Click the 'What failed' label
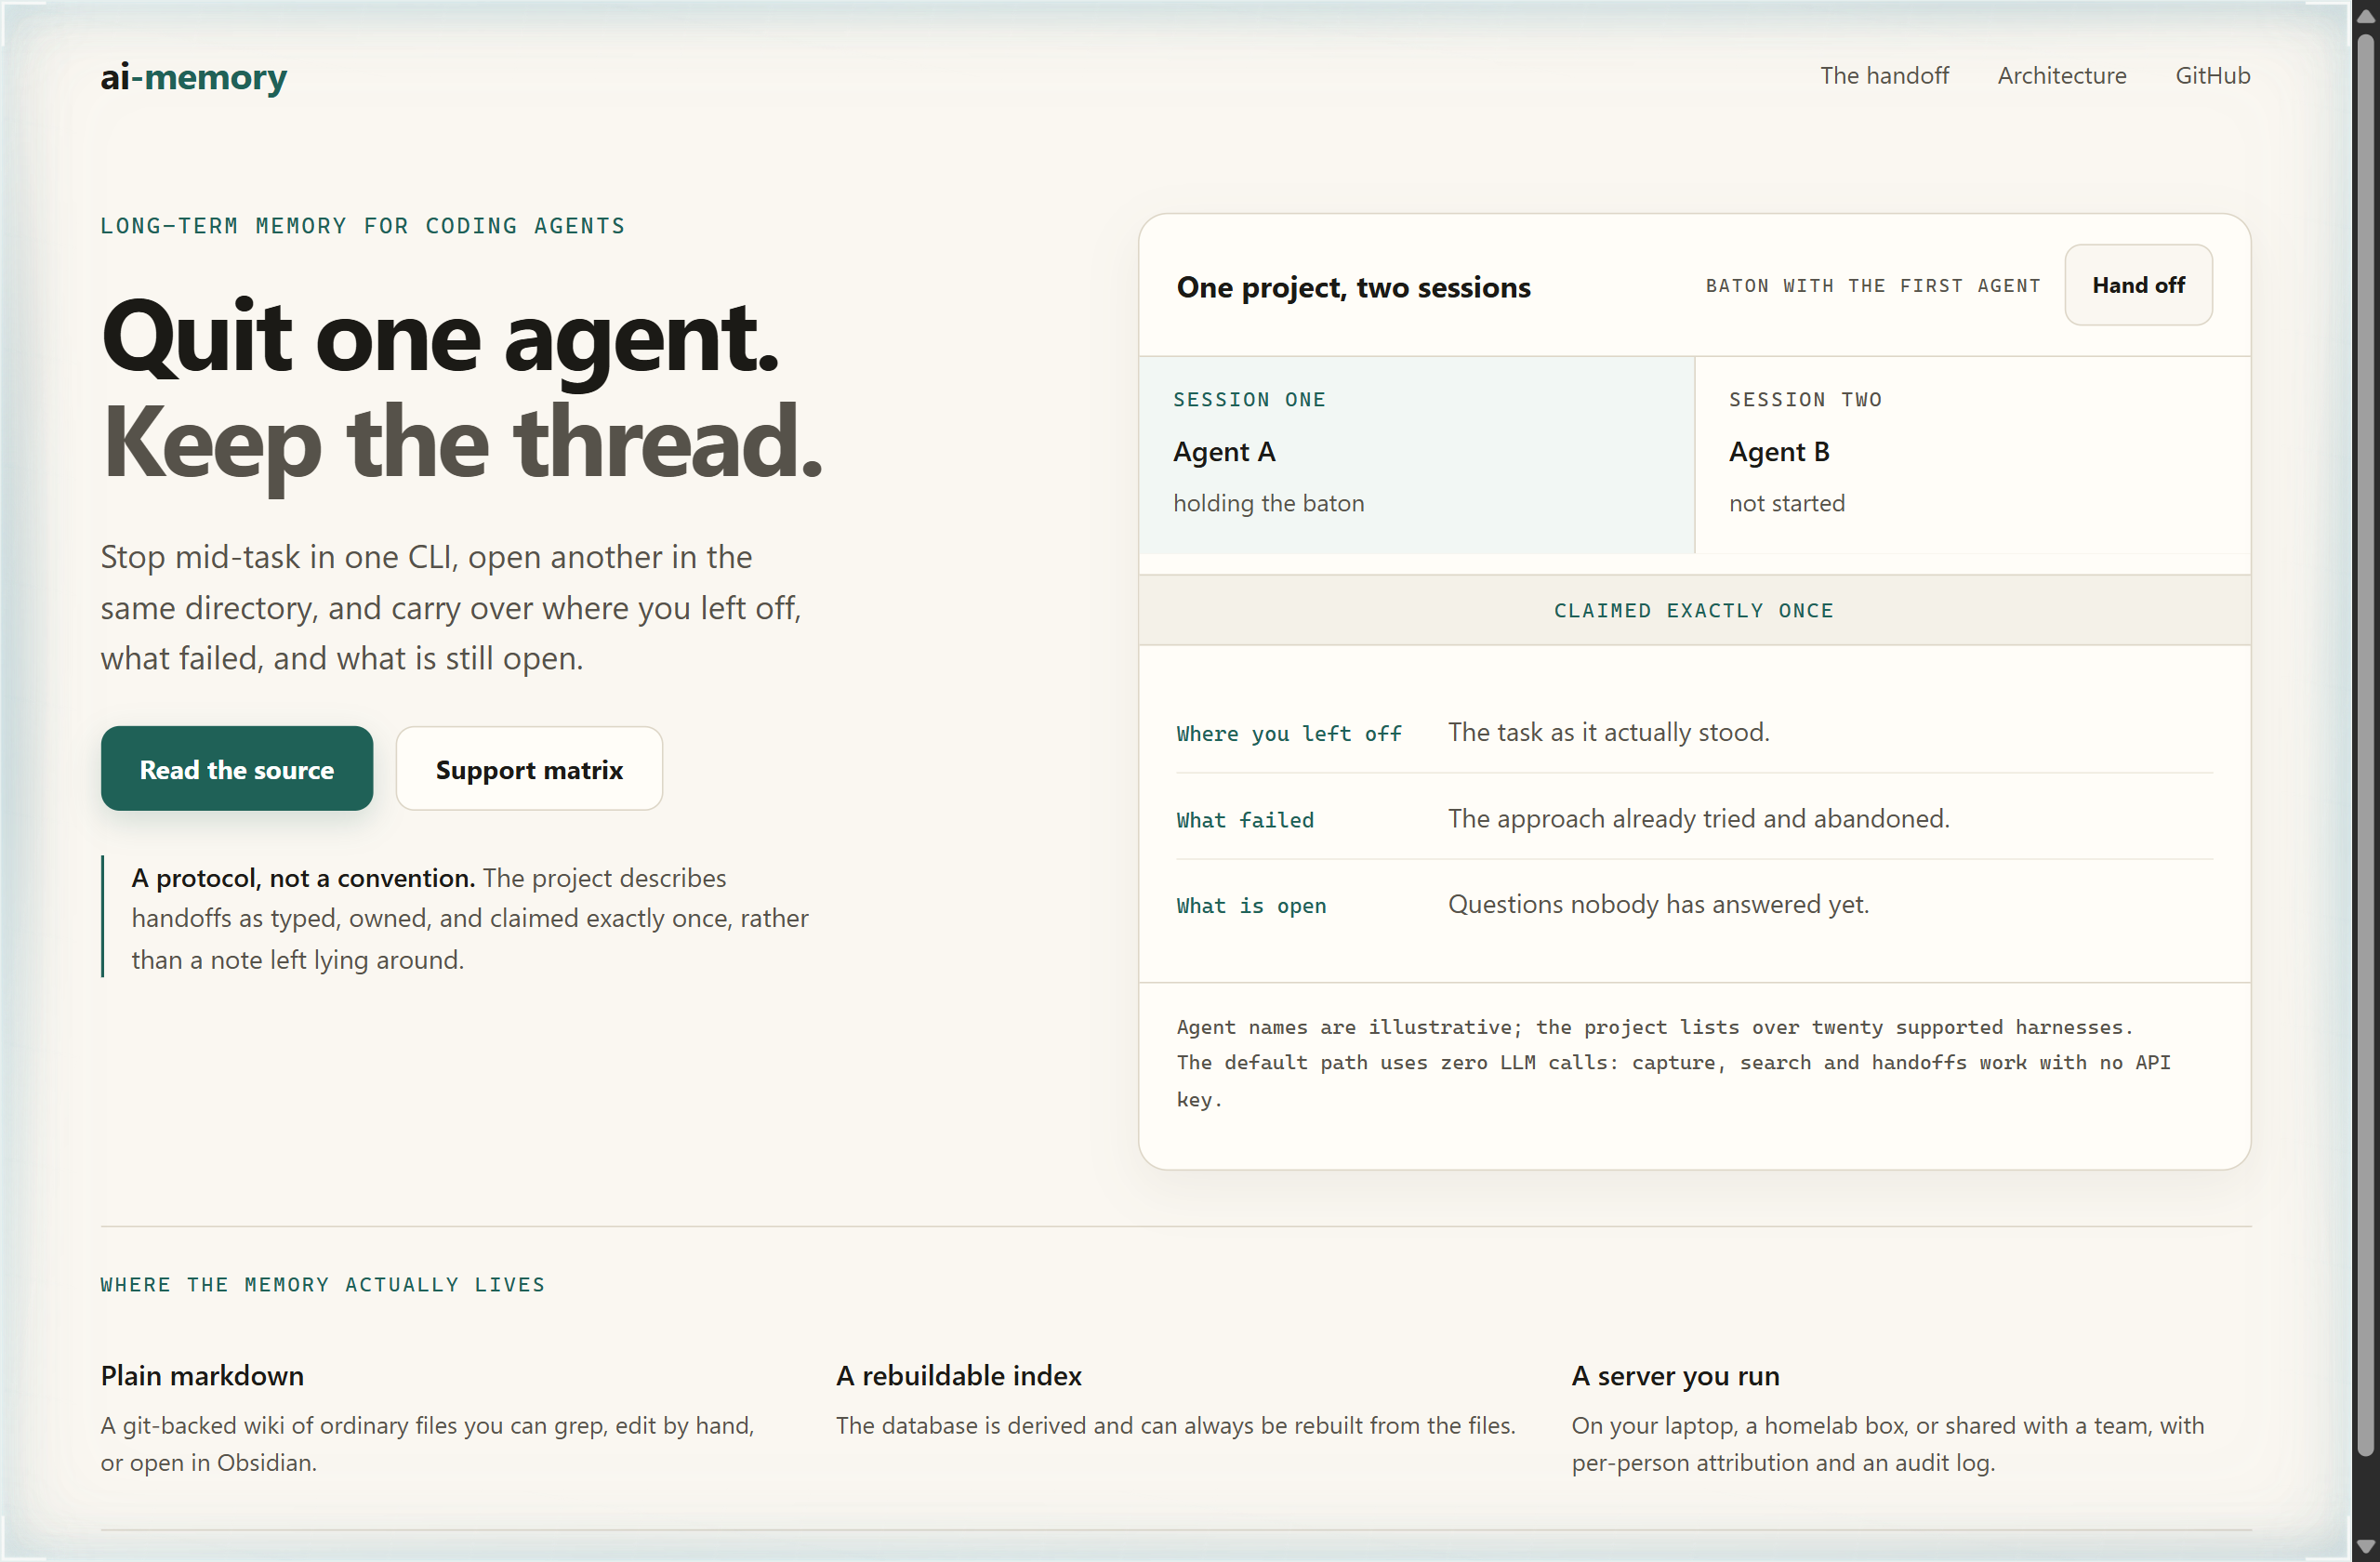 (x=1245, y=820)
